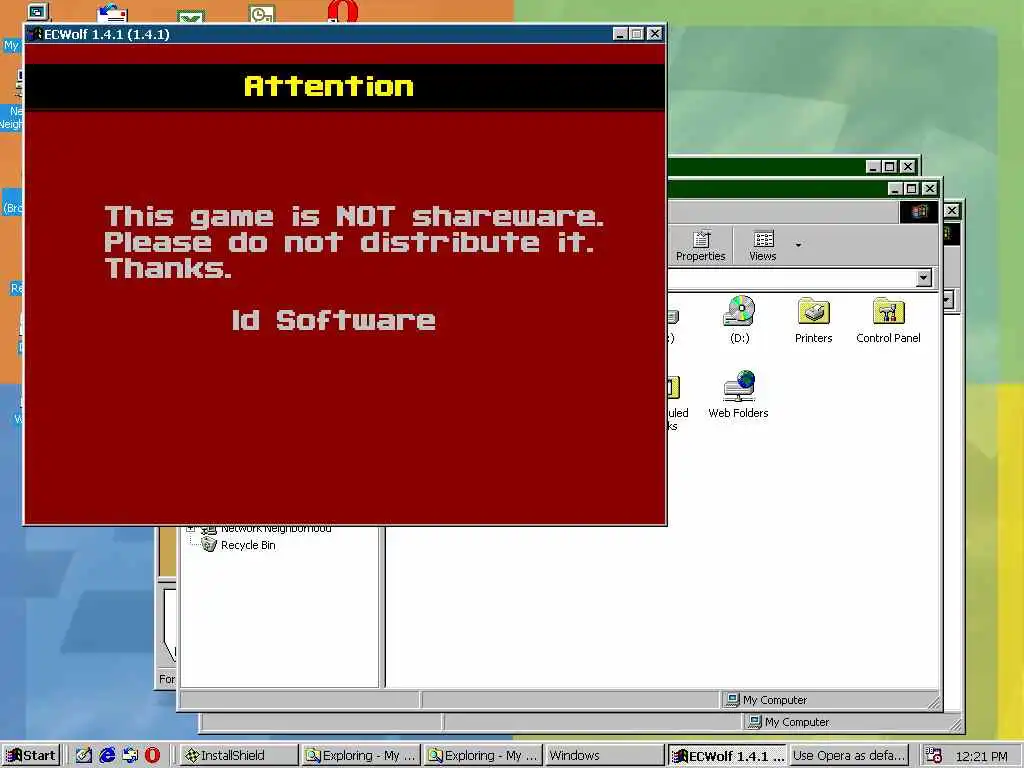The height and width of the screenshot is (768, 1024).
Task: Open the Printers folder icon
Action: point(813,319)
